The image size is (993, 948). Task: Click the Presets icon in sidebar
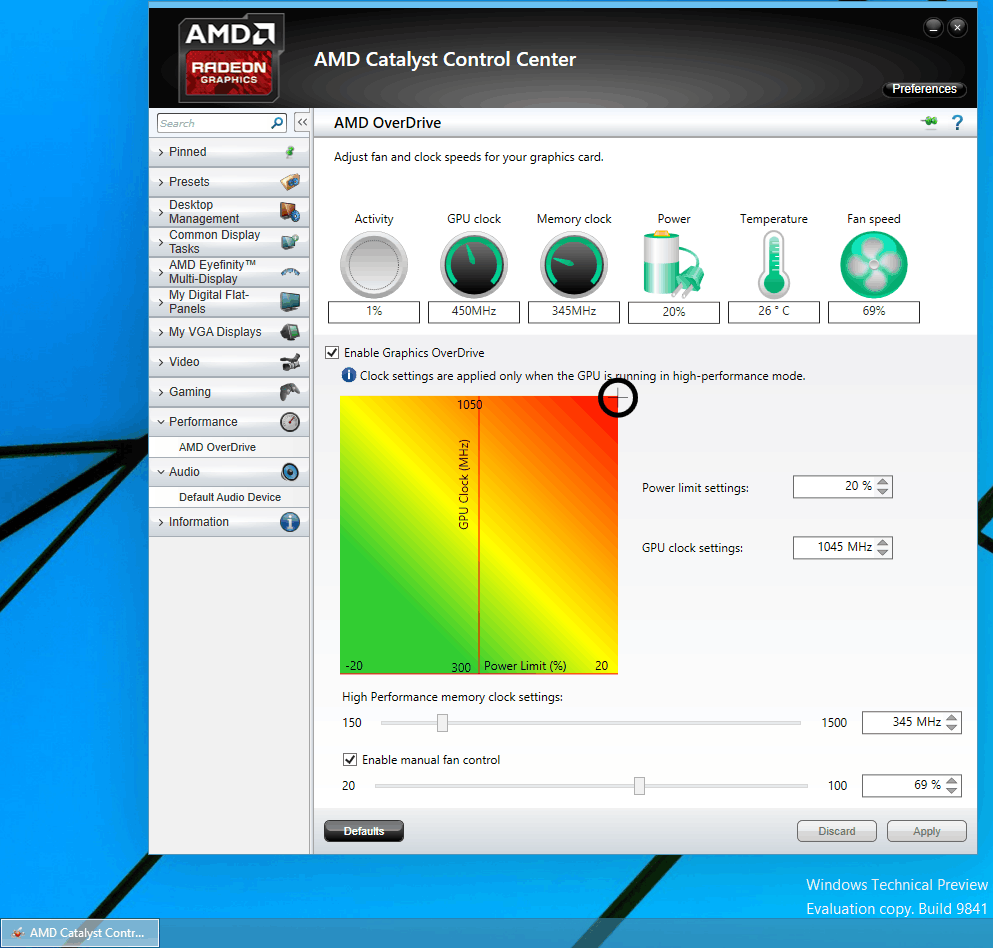tap(290, 182)
